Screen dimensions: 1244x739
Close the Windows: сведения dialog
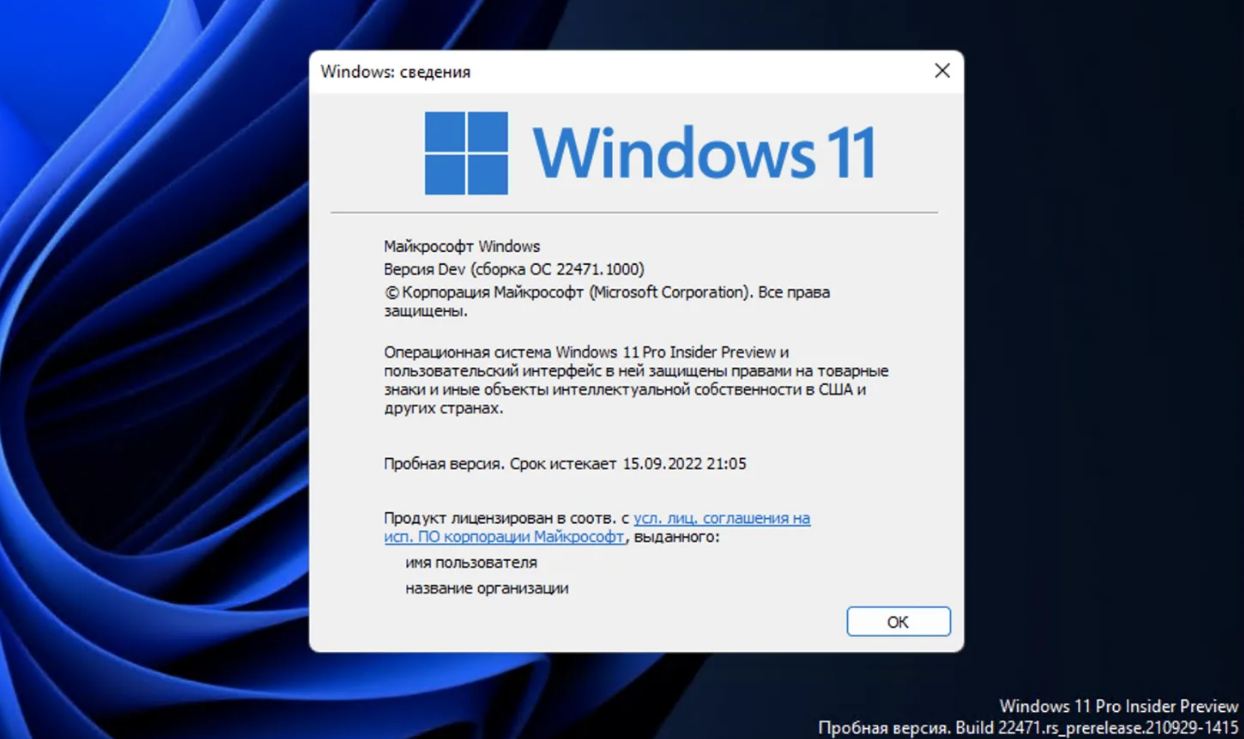(941, 71)
